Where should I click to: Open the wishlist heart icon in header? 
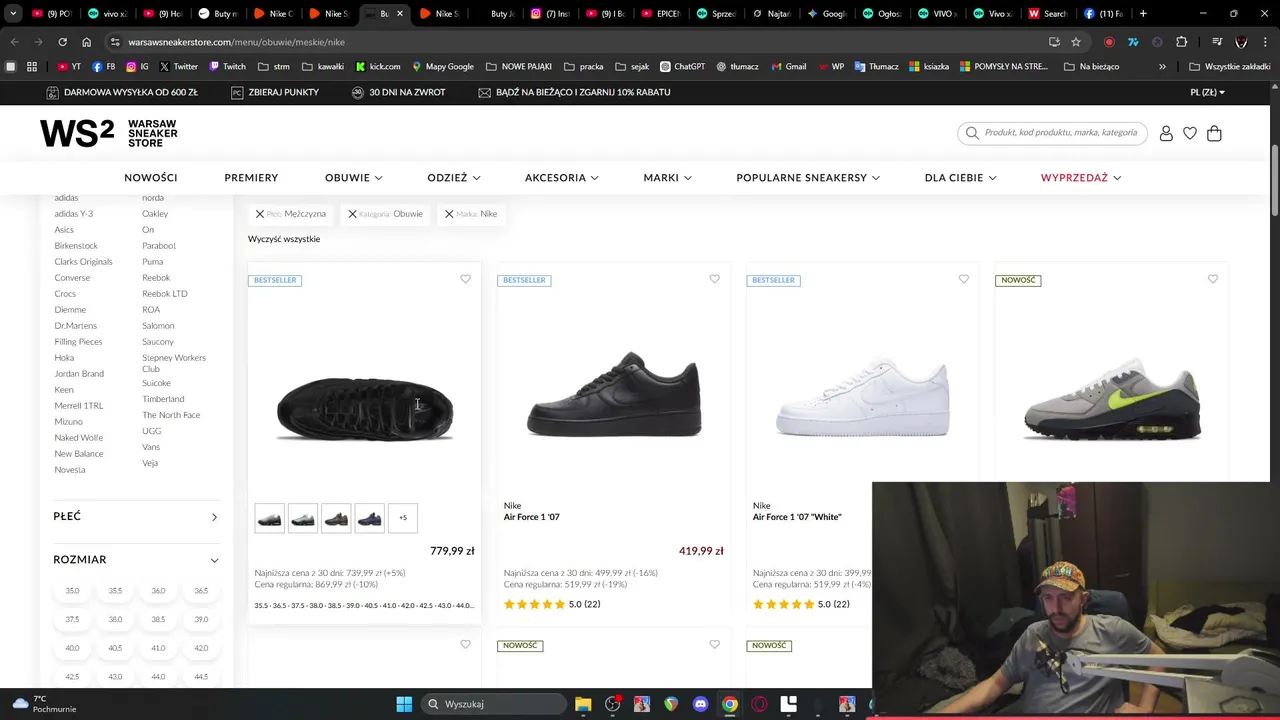pos(1190,133)
